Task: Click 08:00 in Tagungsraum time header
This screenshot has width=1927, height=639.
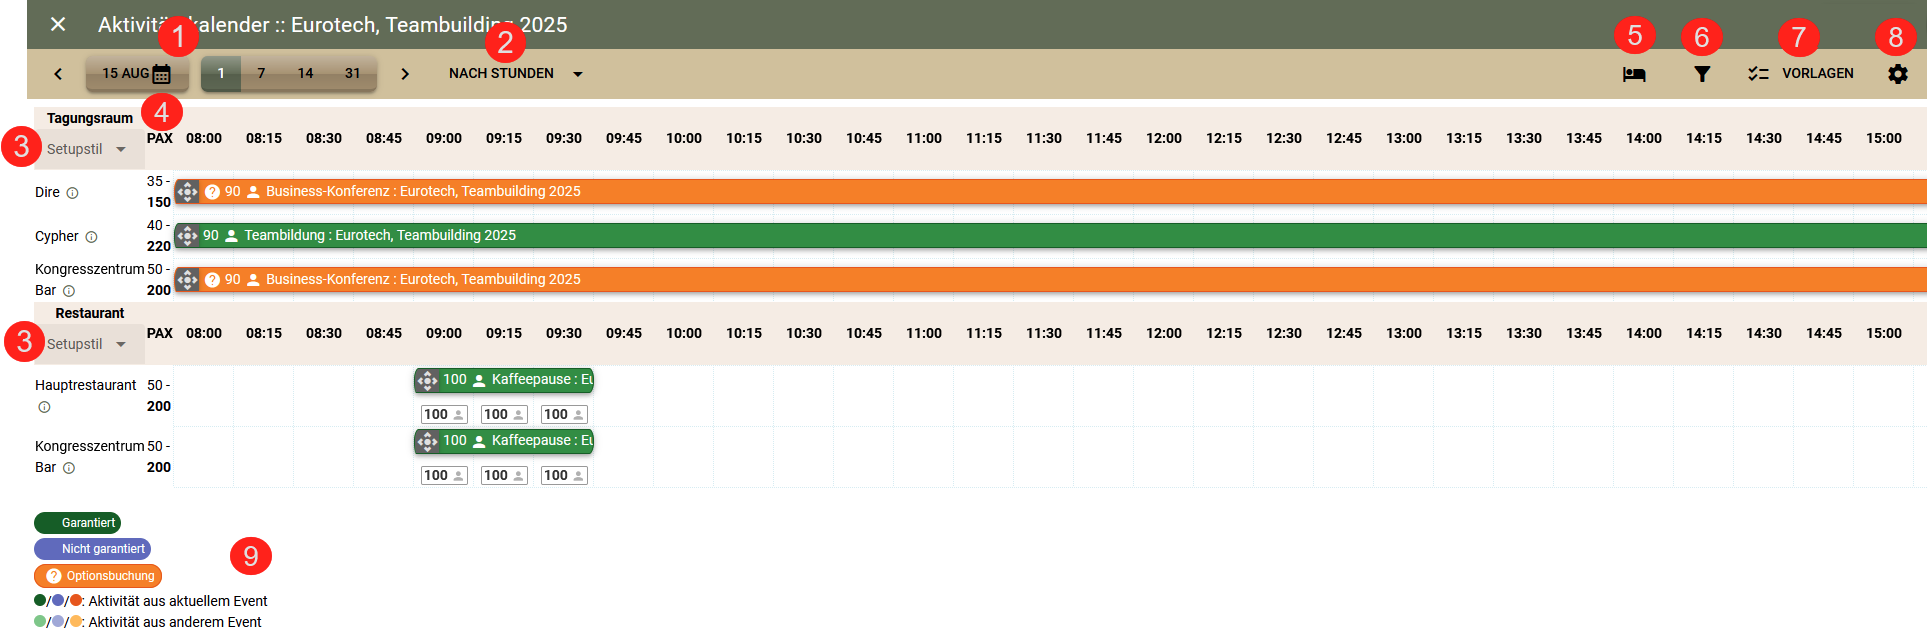Action: point(204,138)
